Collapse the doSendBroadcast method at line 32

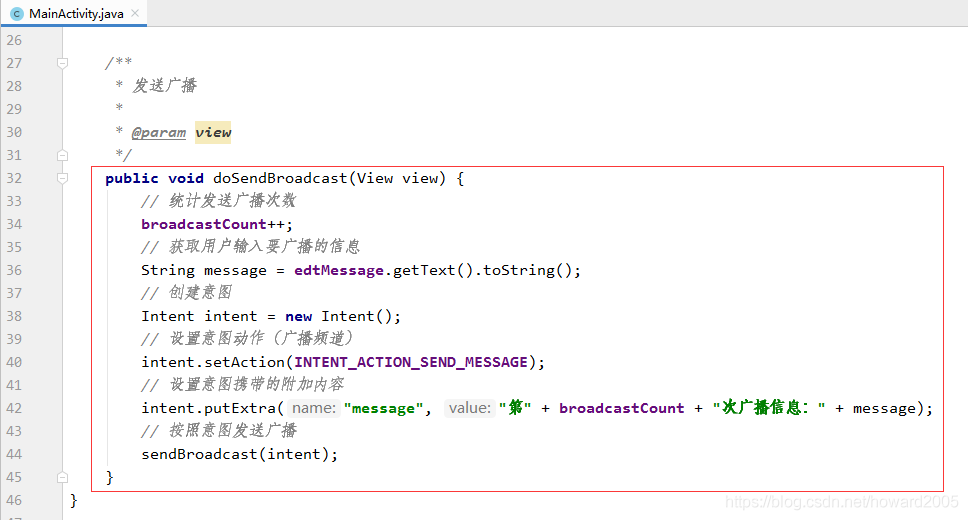[62, 178]
